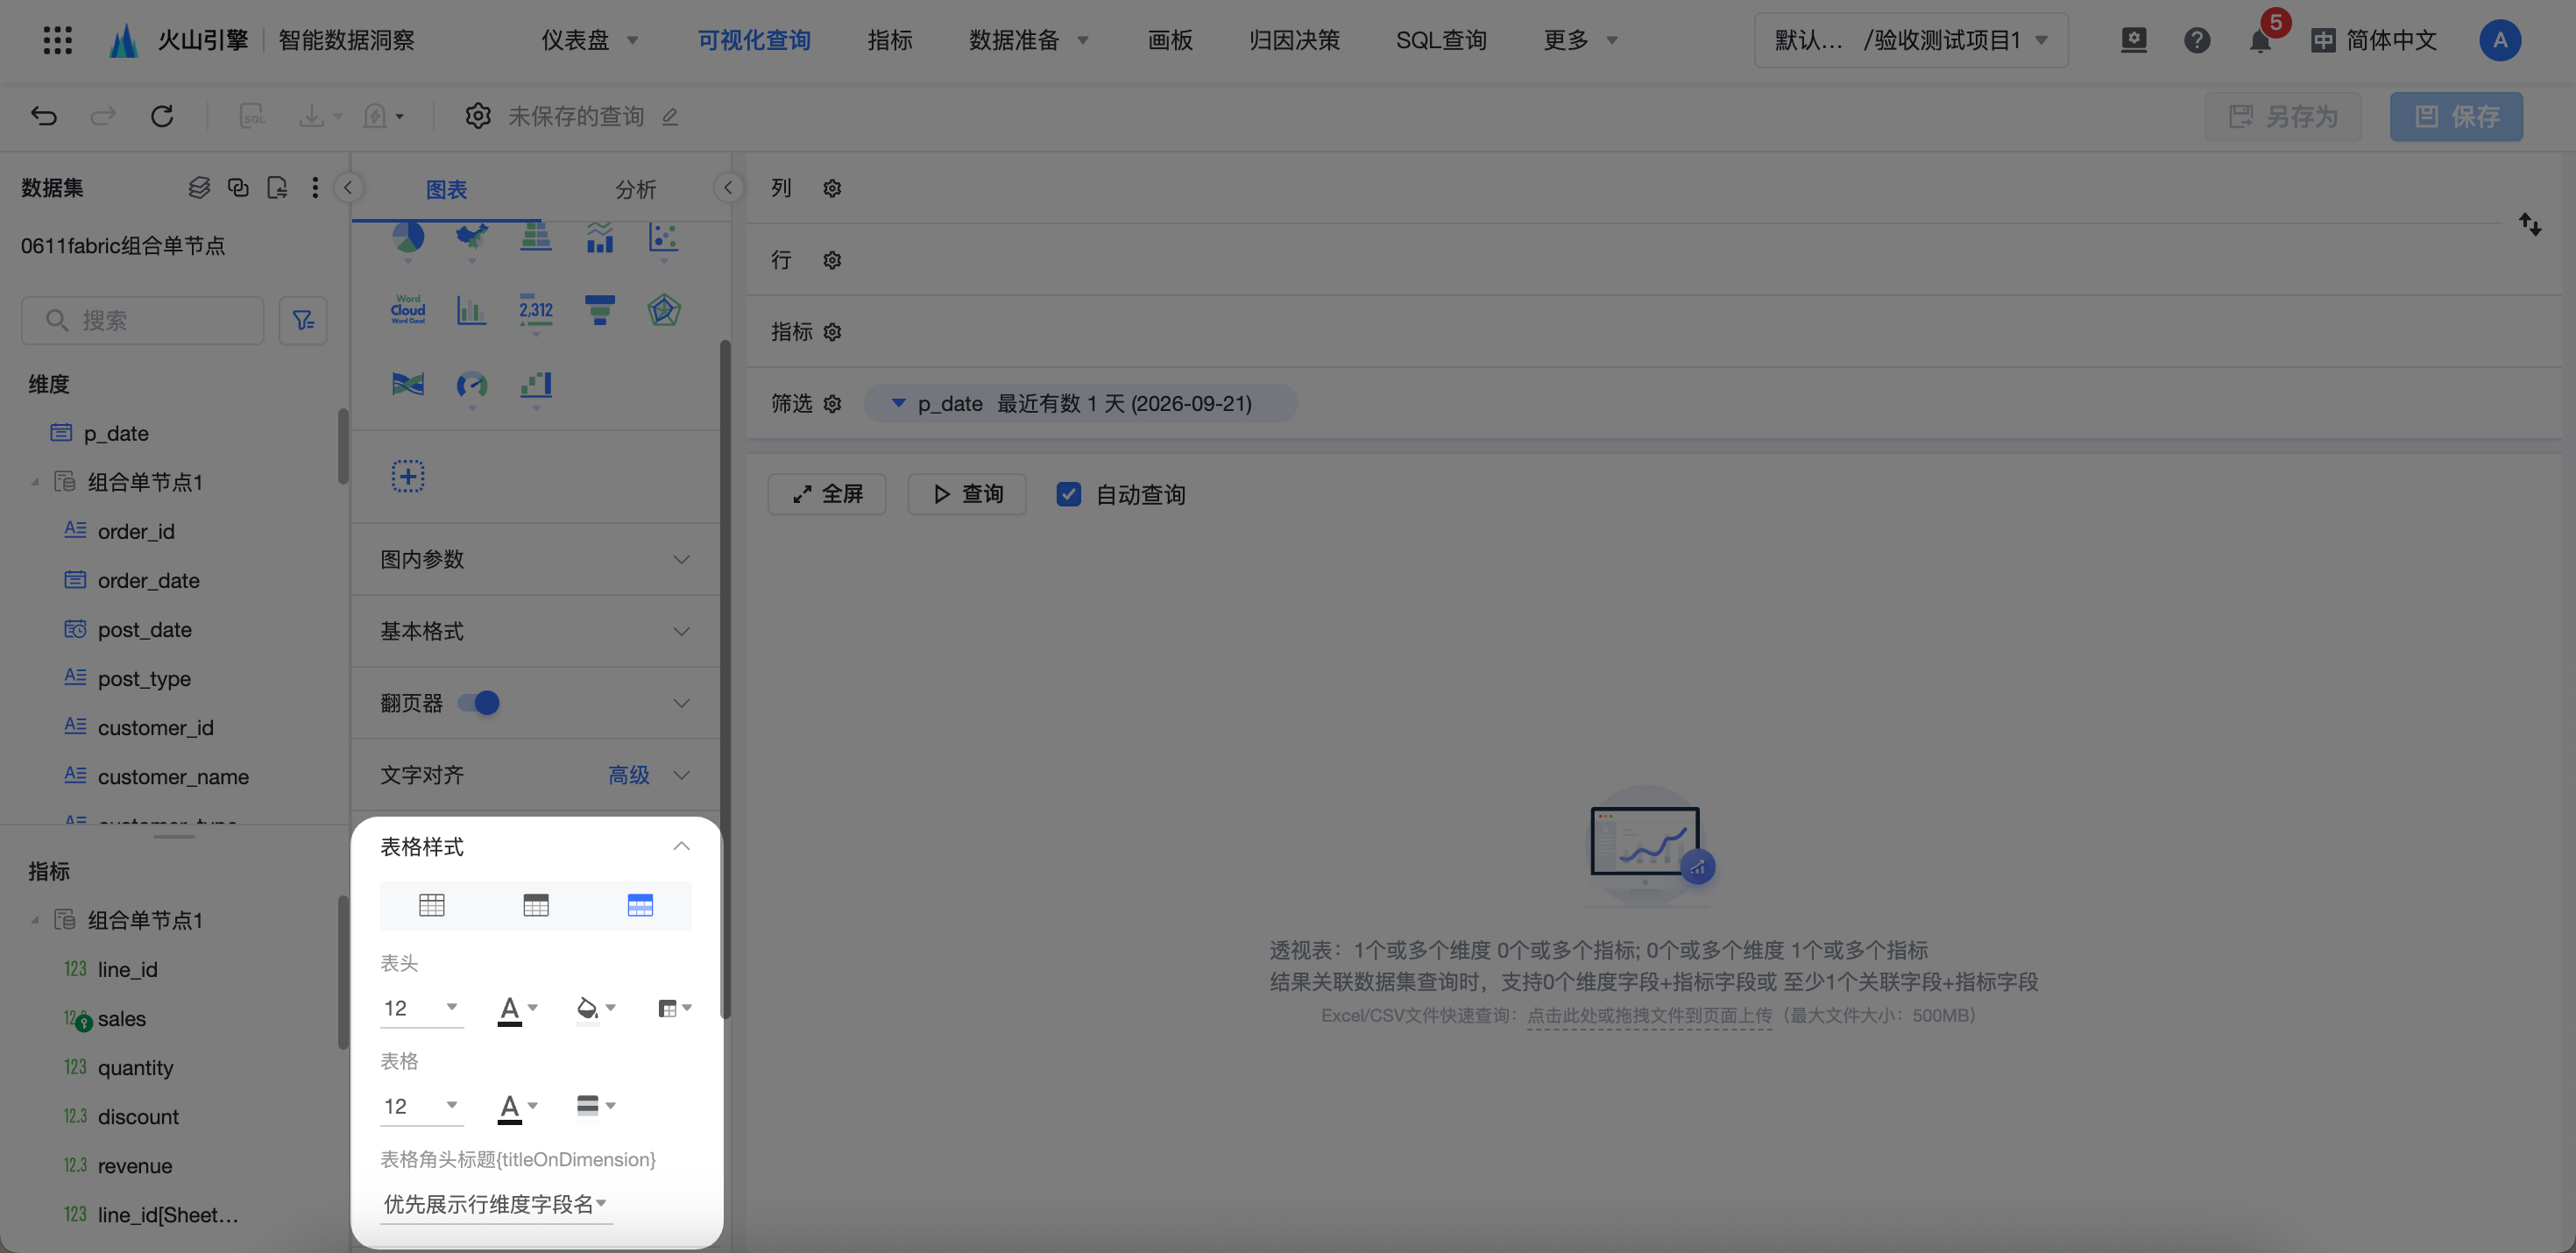Image resolution: width=2576 pixels, height=1253 pixels.
Task: Click the 搜索 dataset search field
Action: click(x=143, y=320)
